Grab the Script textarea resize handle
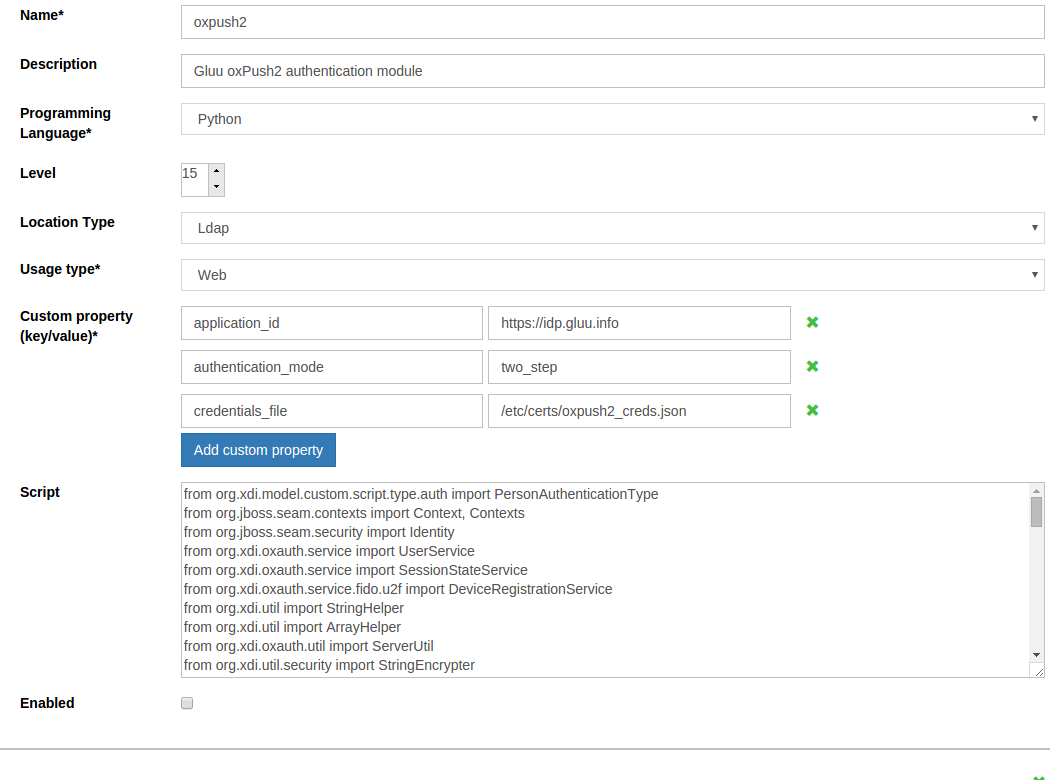1050x780 pixels. [1039, 671]
